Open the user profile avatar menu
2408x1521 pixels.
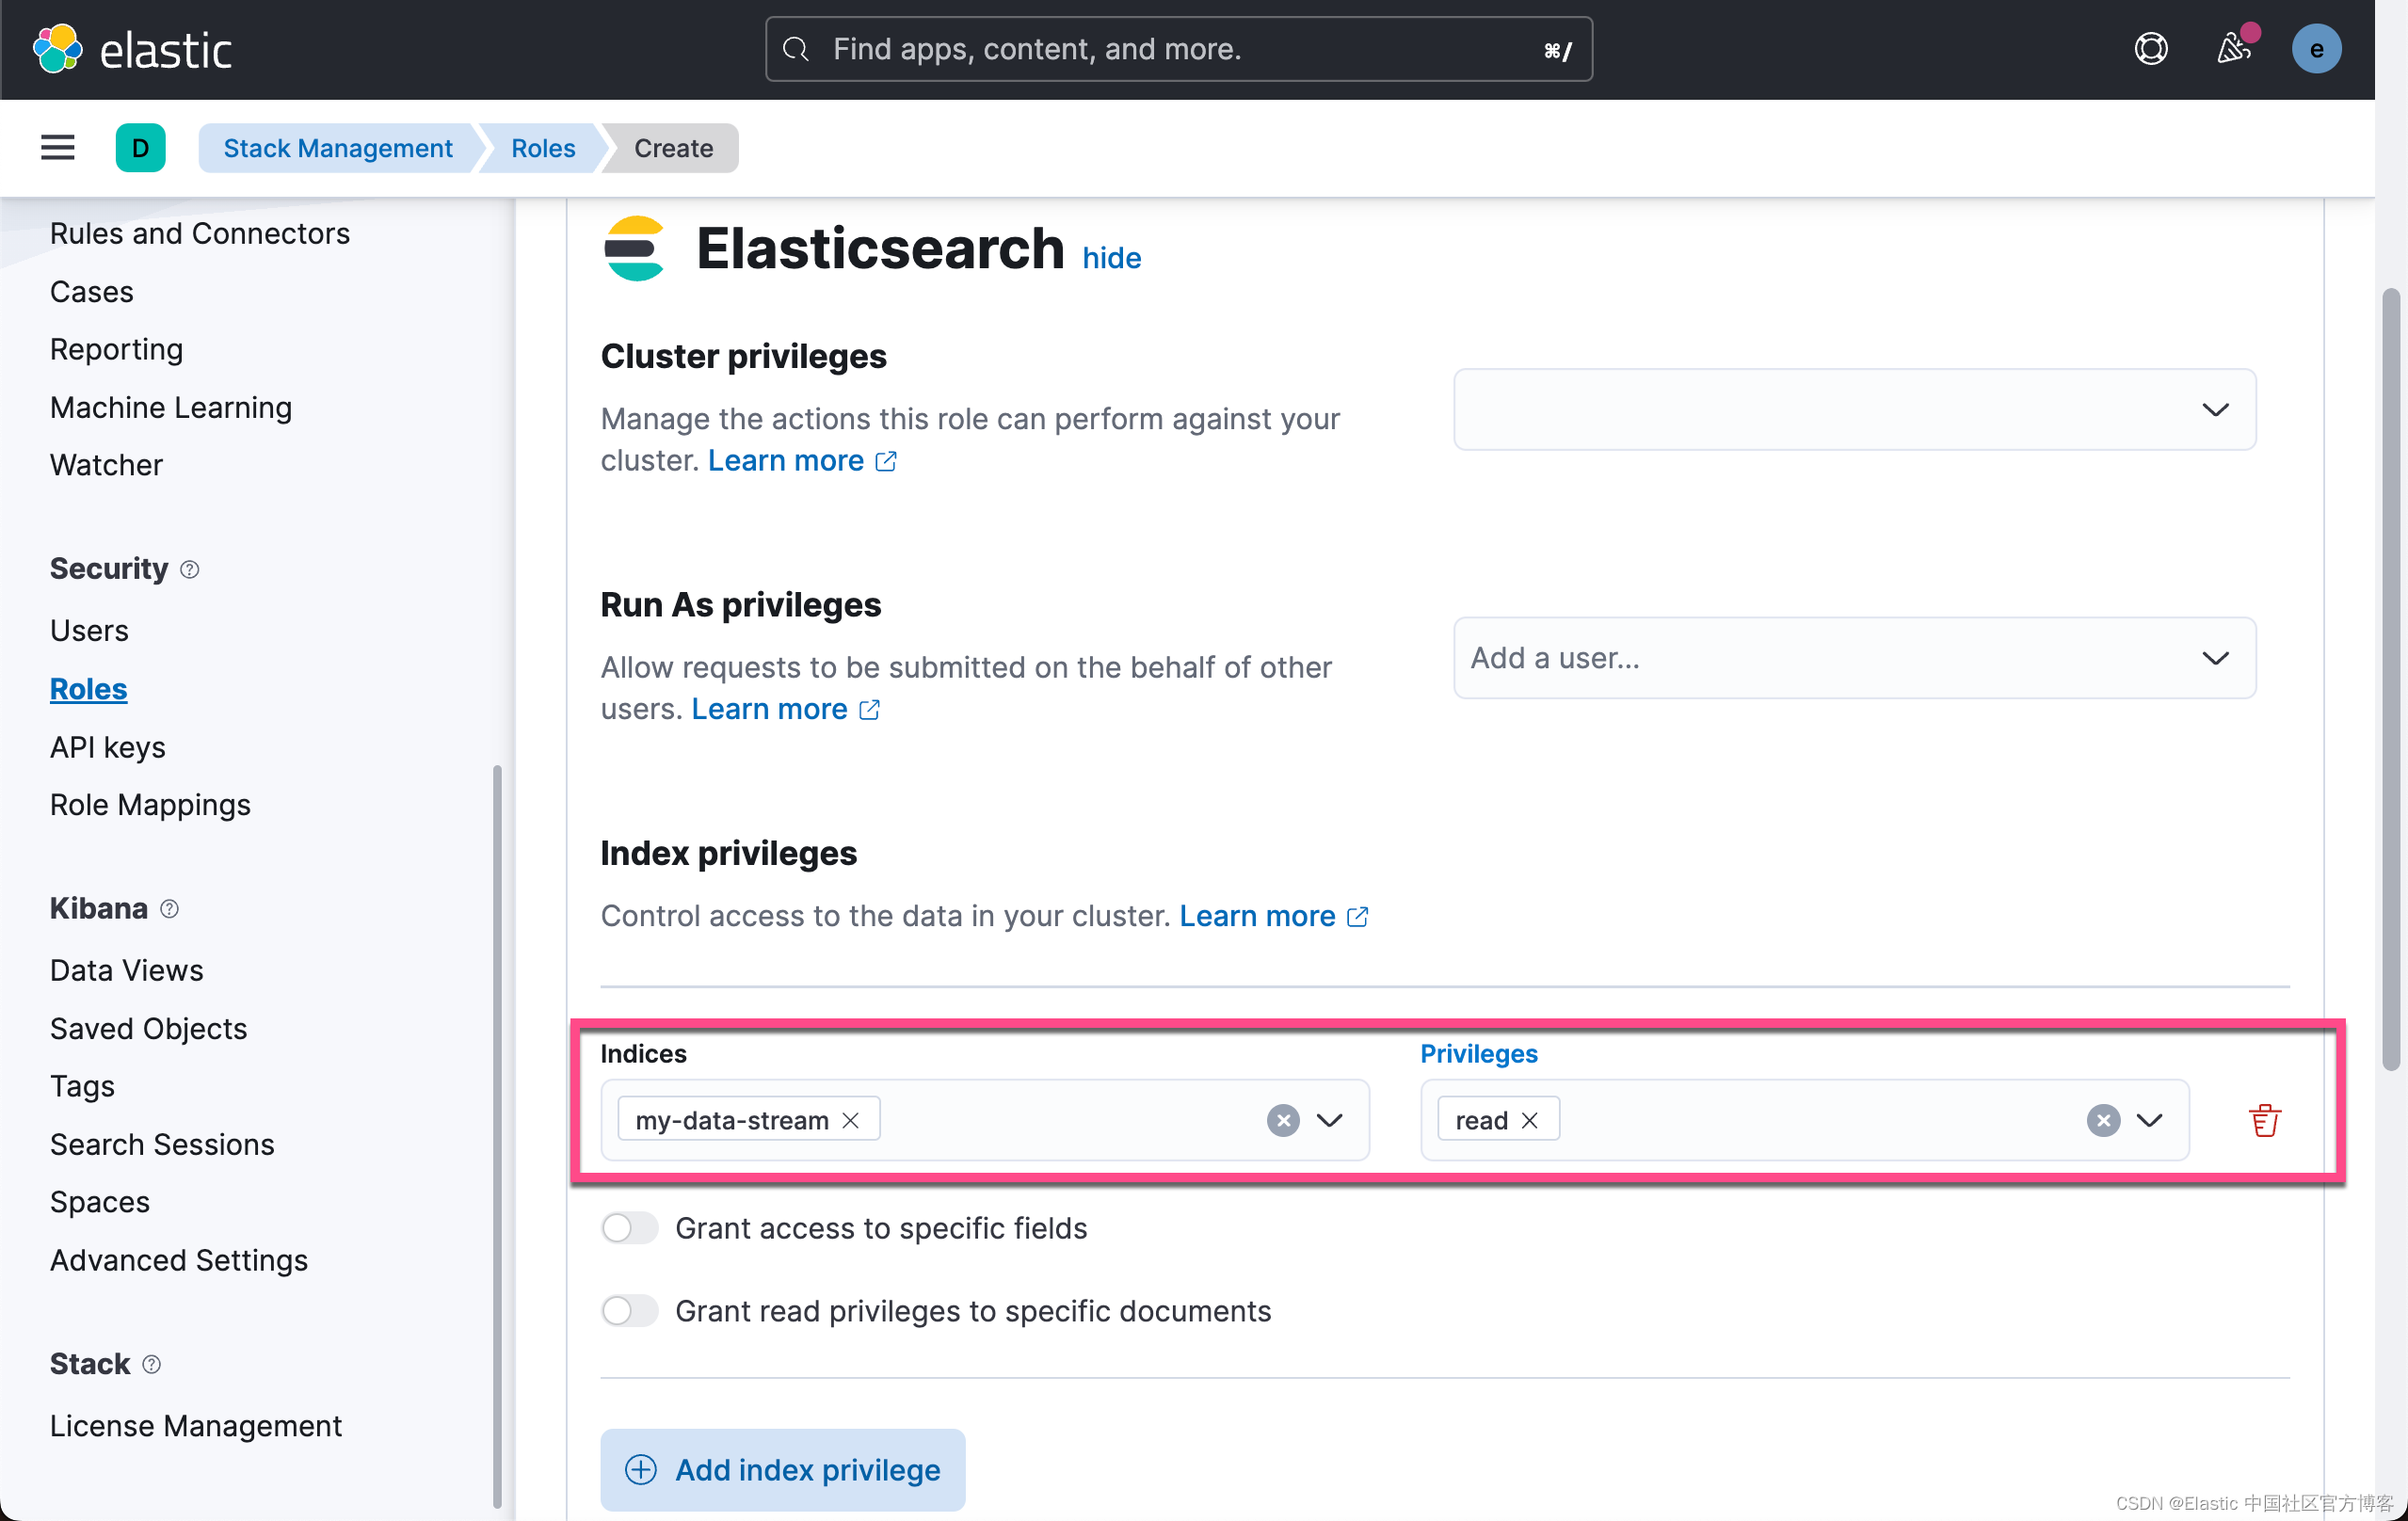[x=2317, y=48]
